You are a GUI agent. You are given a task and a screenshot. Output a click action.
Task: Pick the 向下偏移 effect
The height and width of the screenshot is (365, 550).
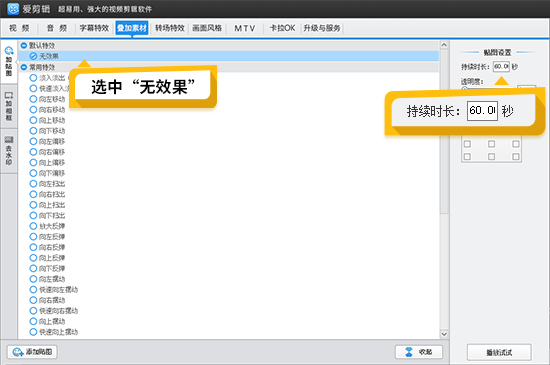click(x=47, y=173)
